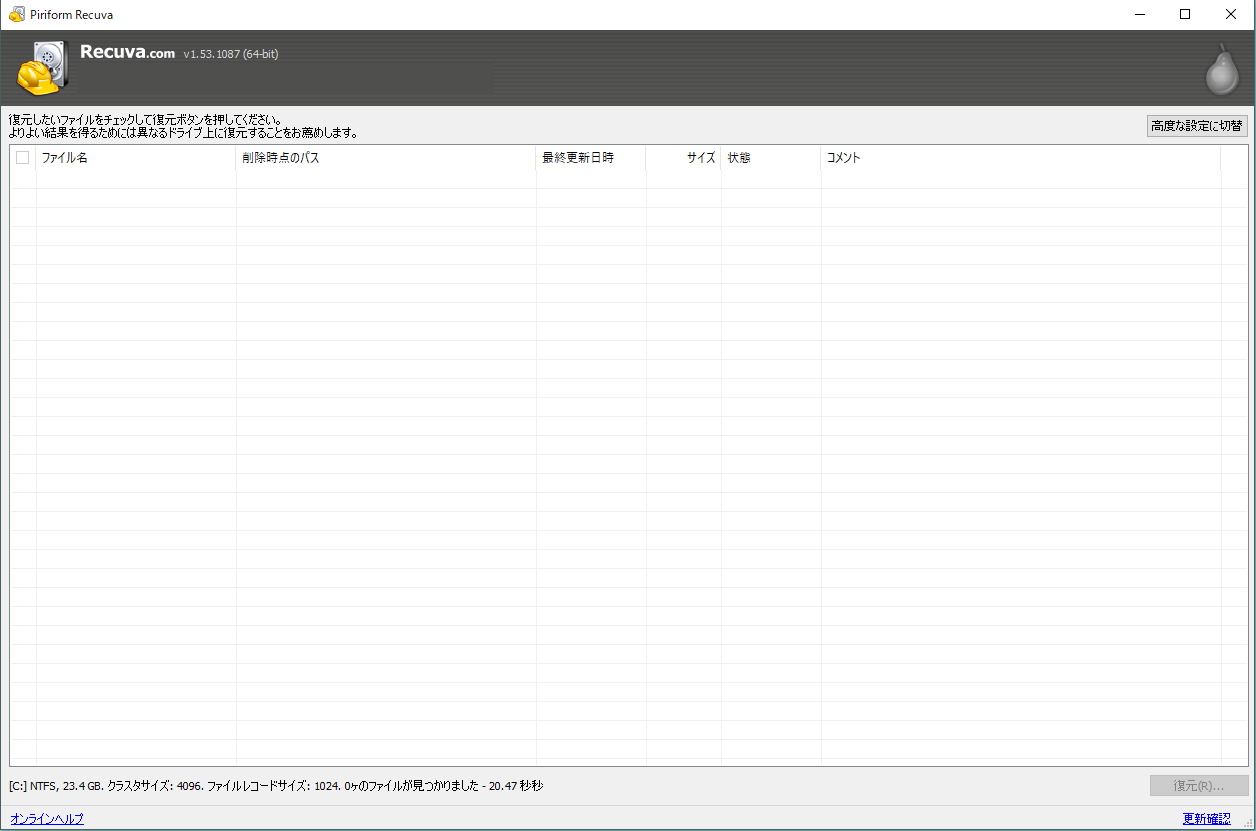This screenshot has height=831, width=1256.
Task: Click the NTFS scan status bar text
Action: tap(276, 786)
